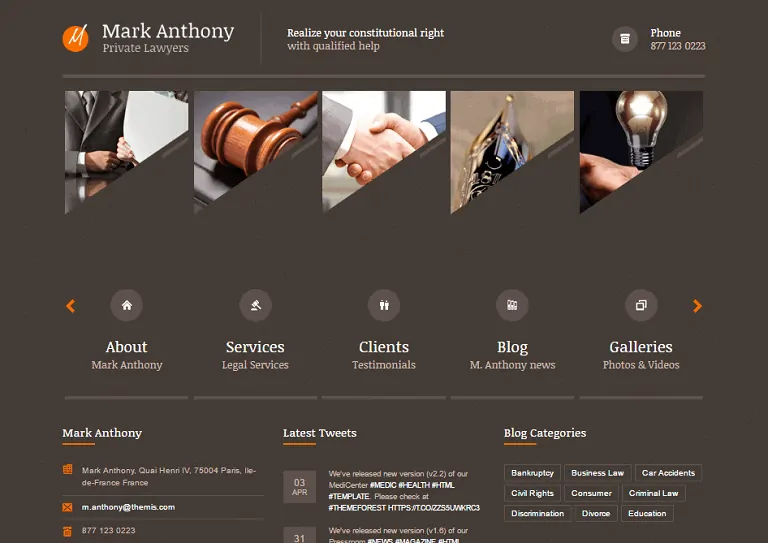Viewport: 768px width, 543px height.
Task: Open the m.anthony@themis.com email link
Action: (128, 507)
